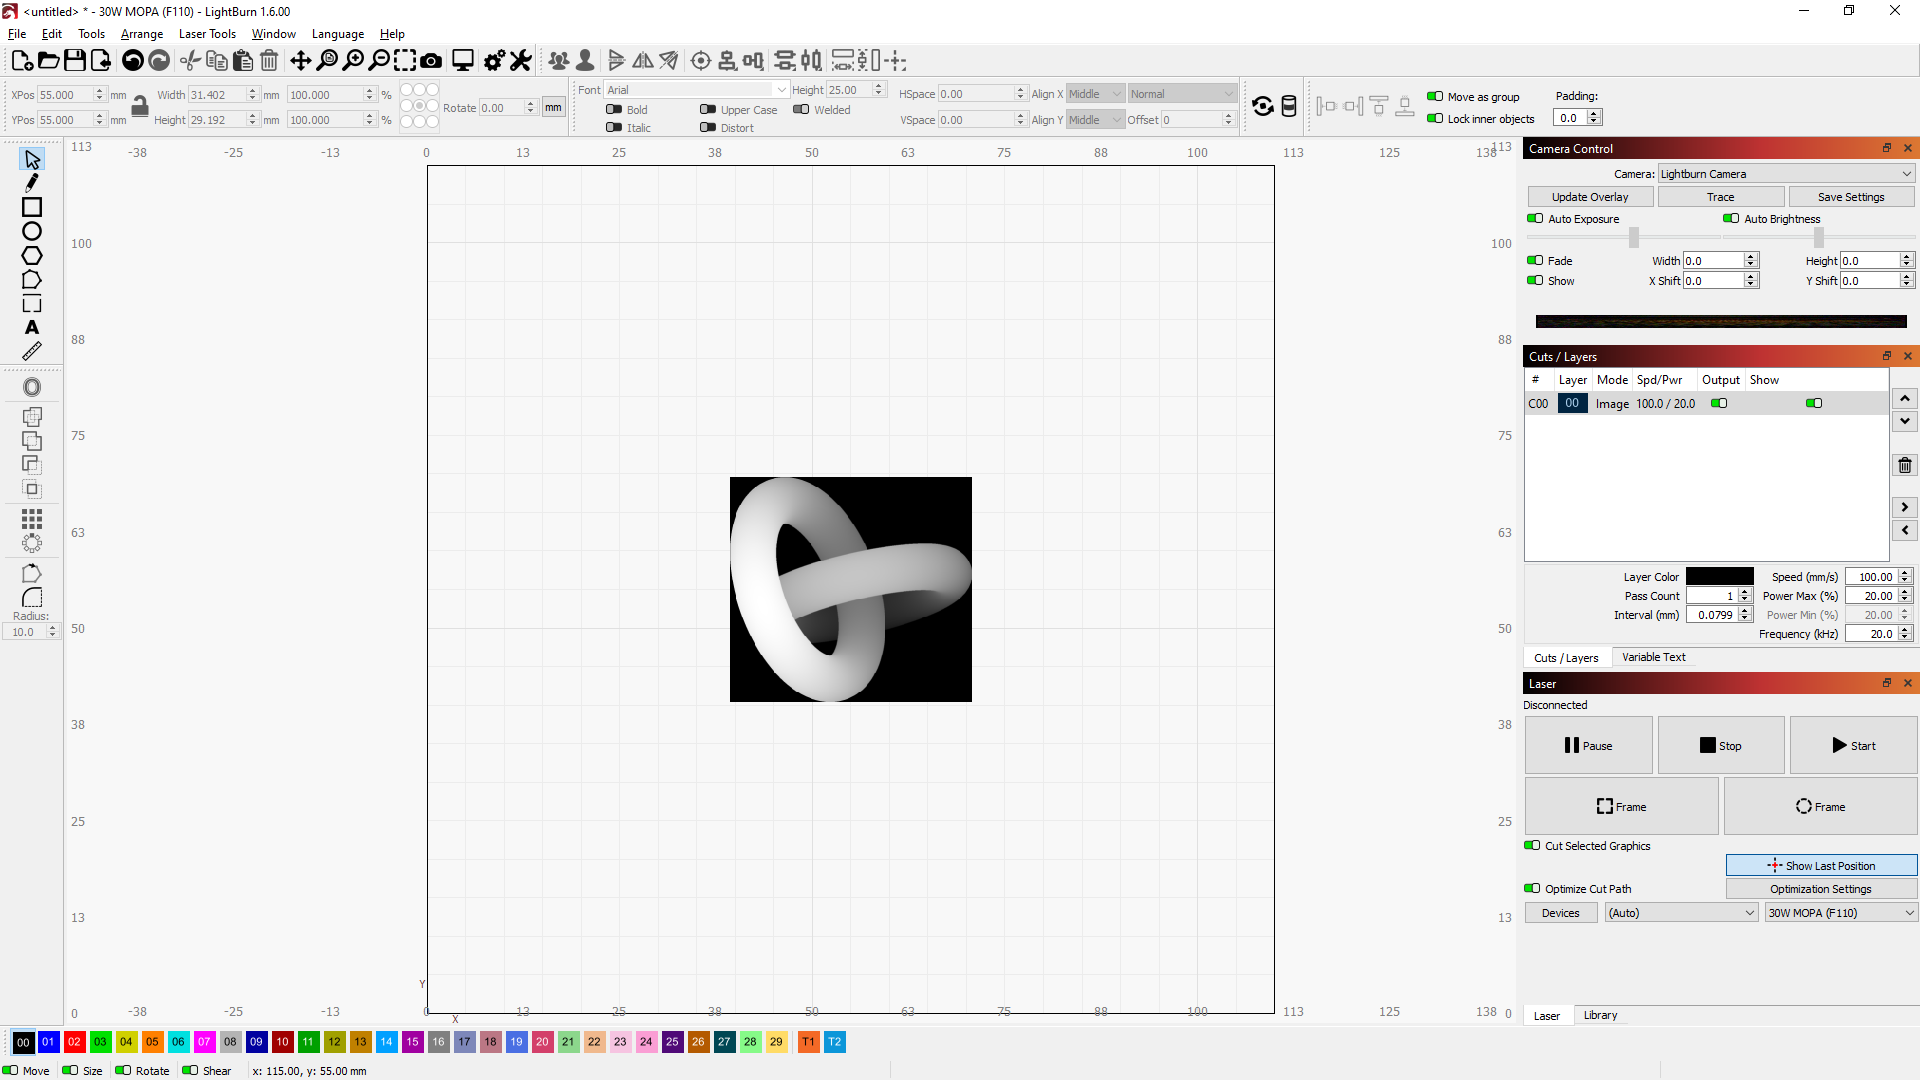The width and height of the screenshot is (1920, 1080).
Task: Enable Move as group toggle
Action: coord(1435,95)
